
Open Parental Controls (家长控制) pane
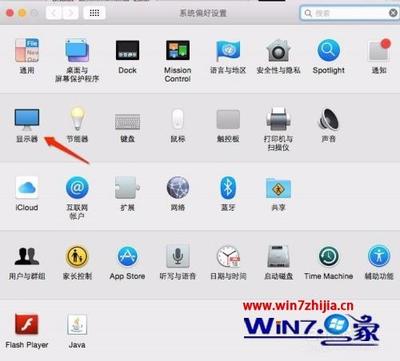tap(77, 257)
